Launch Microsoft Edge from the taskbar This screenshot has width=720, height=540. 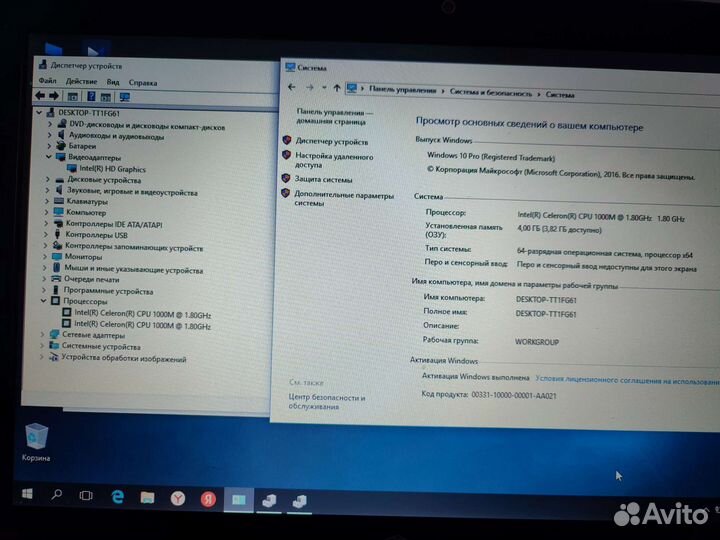[118, 496]
